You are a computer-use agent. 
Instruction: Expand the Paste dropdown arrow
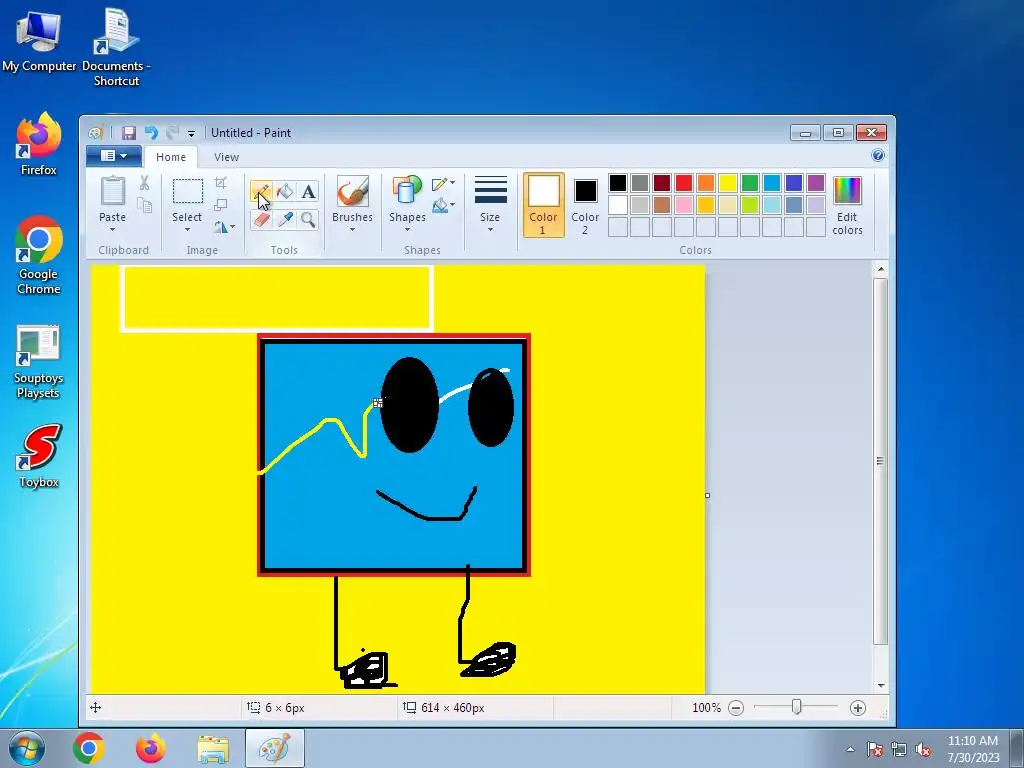tap(112, 230)
